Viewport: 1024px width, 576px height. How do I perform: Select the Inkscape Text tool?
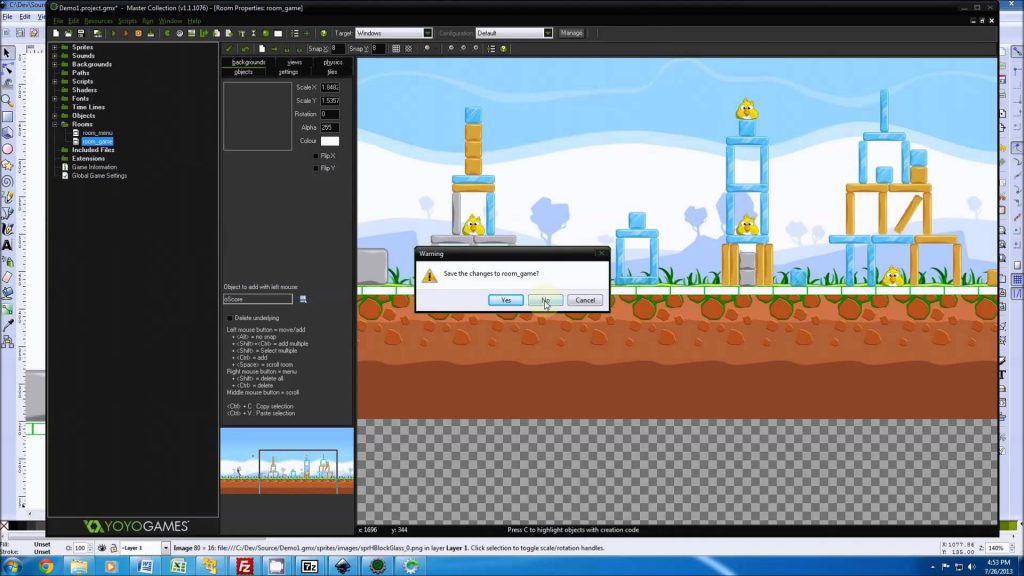click(7, 245)
